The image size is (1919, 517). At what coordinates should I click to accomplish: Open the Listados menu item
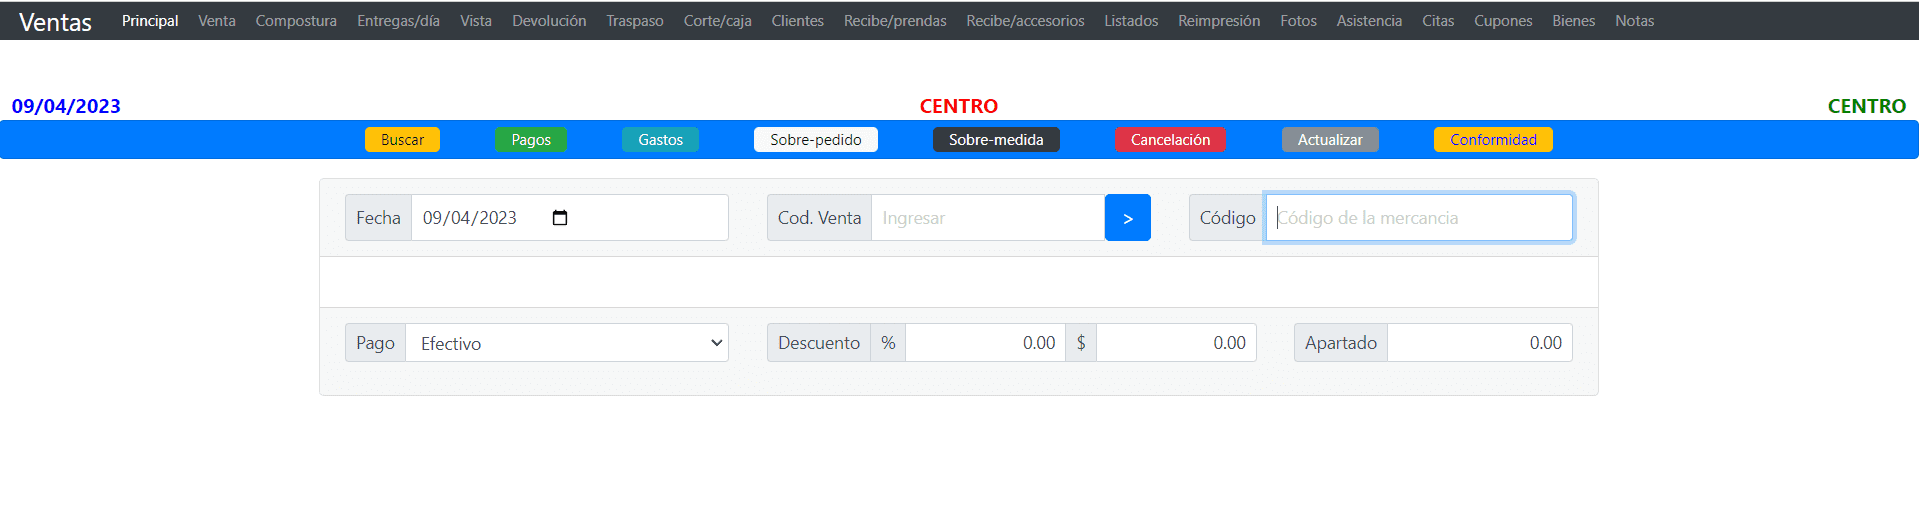click(x=1131, y=21)
